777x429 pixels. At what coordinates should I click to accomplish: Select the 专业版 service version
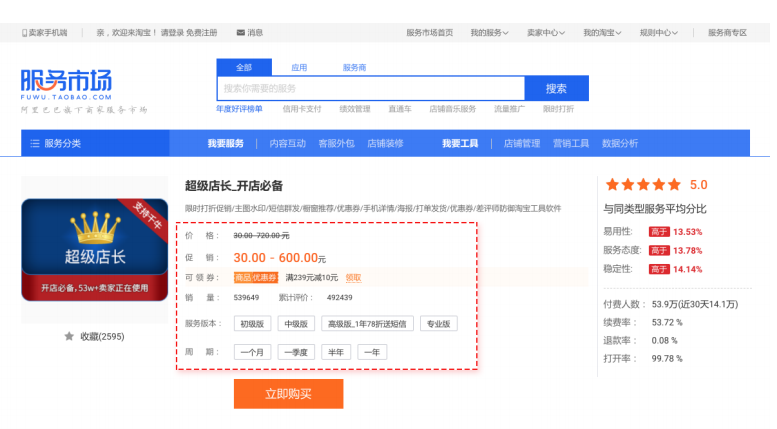439,324
